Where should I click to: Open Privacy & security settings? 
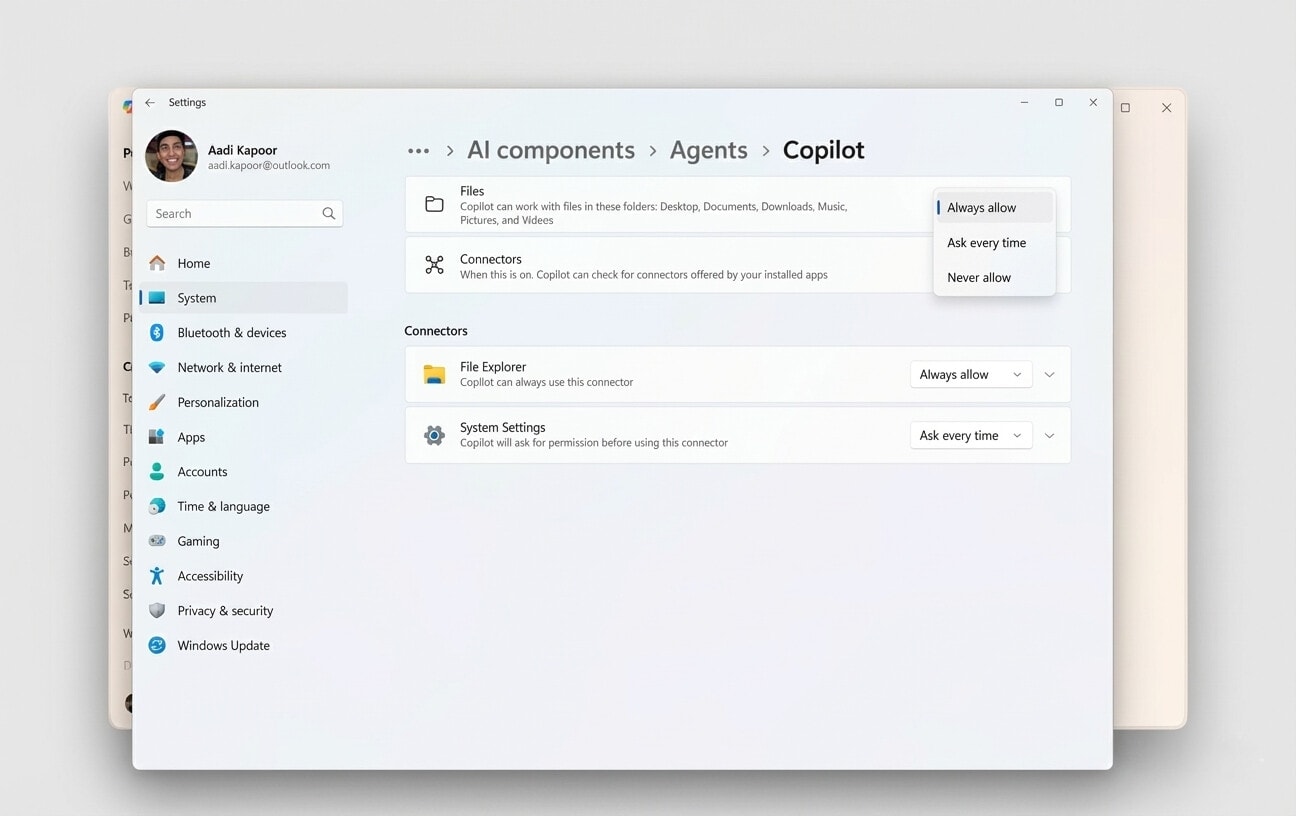point(225,610)
